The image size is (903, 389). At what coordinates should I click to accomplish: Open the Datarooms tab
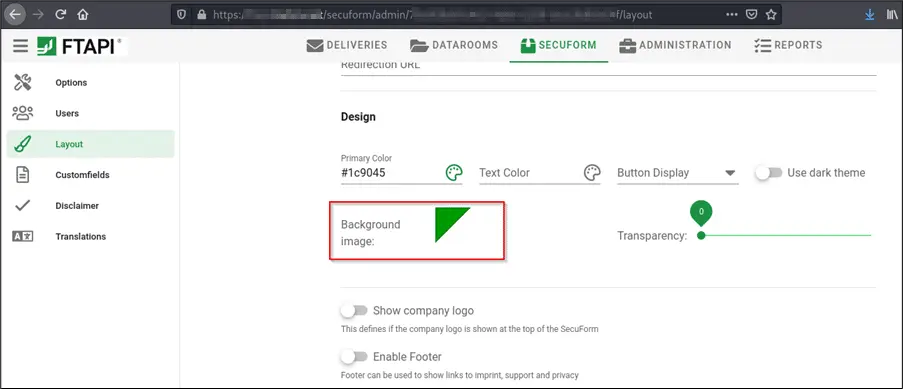pyautogui.click(x=453, y=45)
